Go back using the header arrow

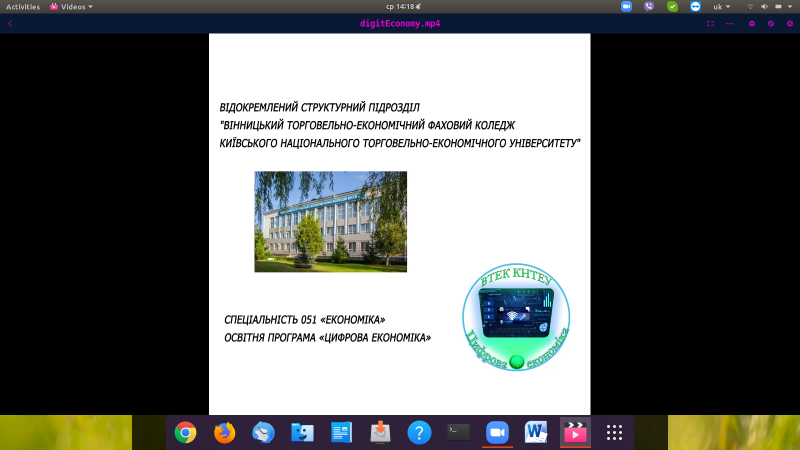10,23
